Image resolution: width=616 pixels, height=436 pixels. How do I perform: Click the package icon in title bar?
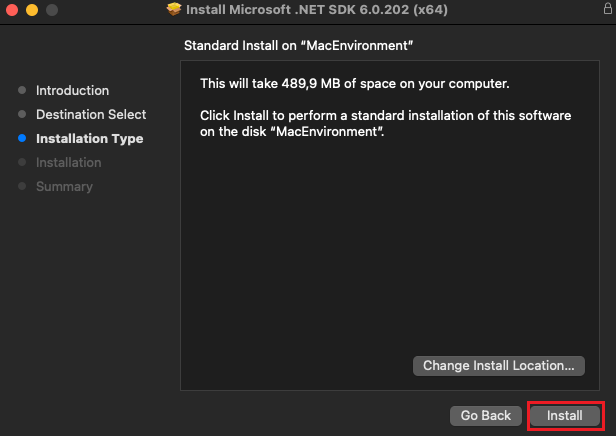pos(174,10)
